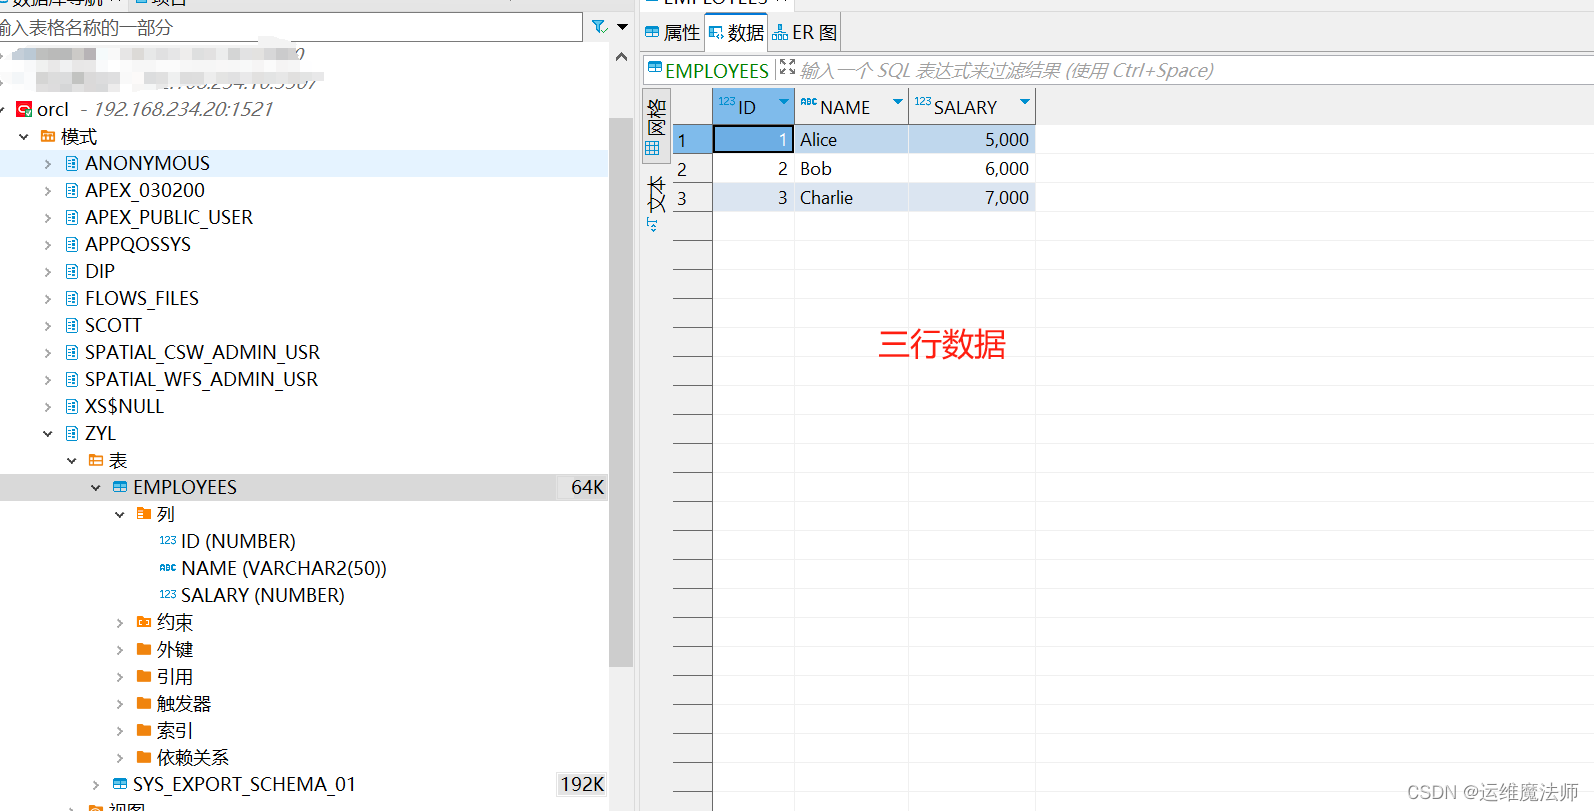Select row header number 3
Viewport: 1594px width, 811px height.
pyautogui.click(x=692, y=198)
